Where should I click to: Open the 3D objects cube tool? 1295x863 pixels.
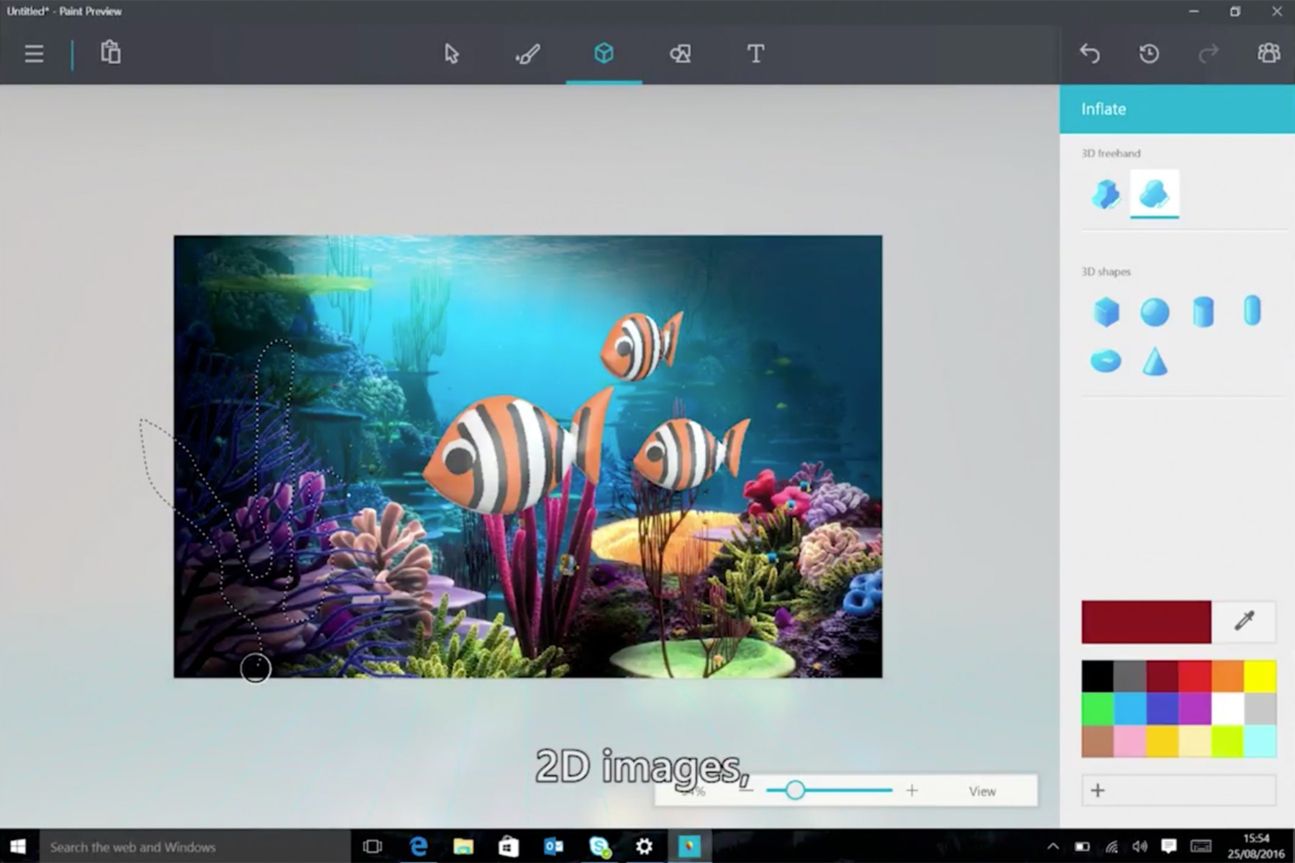(x=604, y=54)
